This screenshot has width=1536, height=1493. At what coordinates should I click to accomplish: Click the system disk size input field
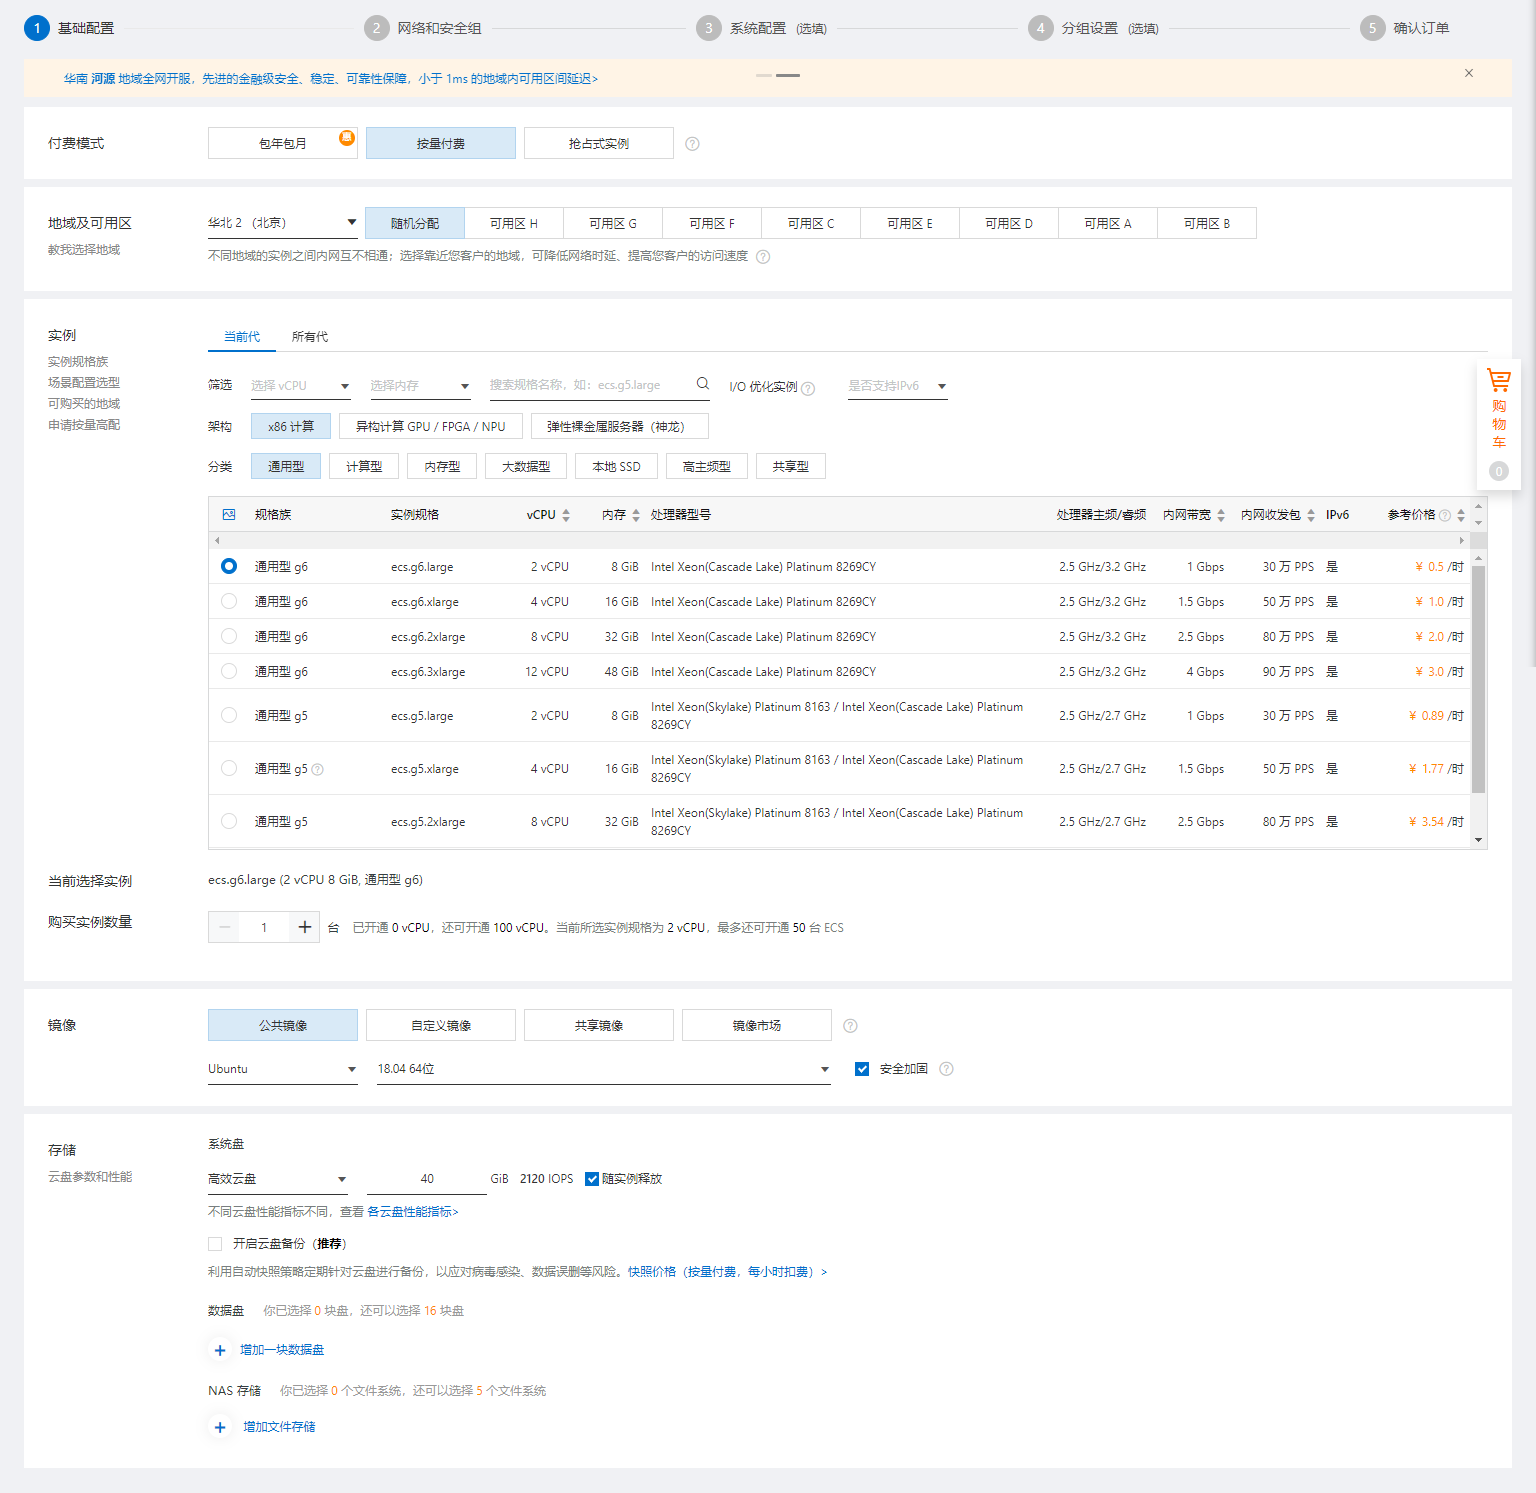click(x=427, y=1179)
